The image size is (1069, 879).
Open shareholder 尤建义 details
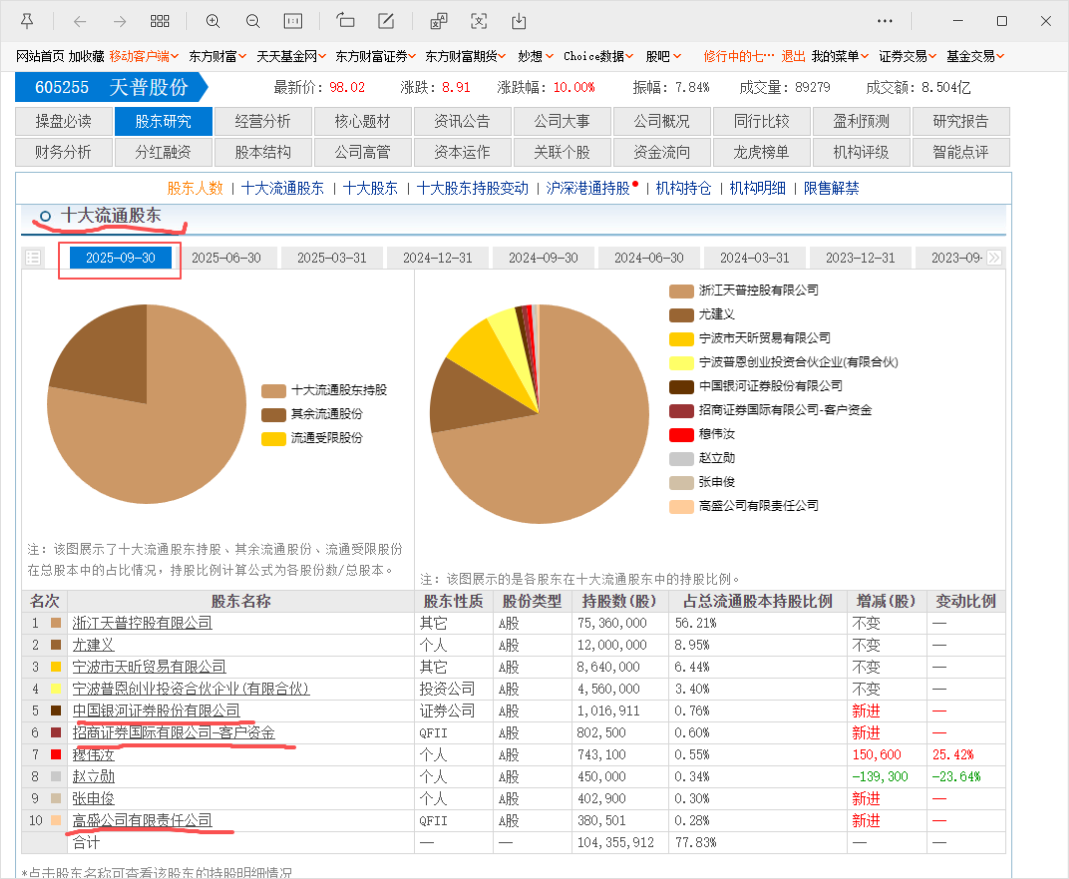coord(93,644)
